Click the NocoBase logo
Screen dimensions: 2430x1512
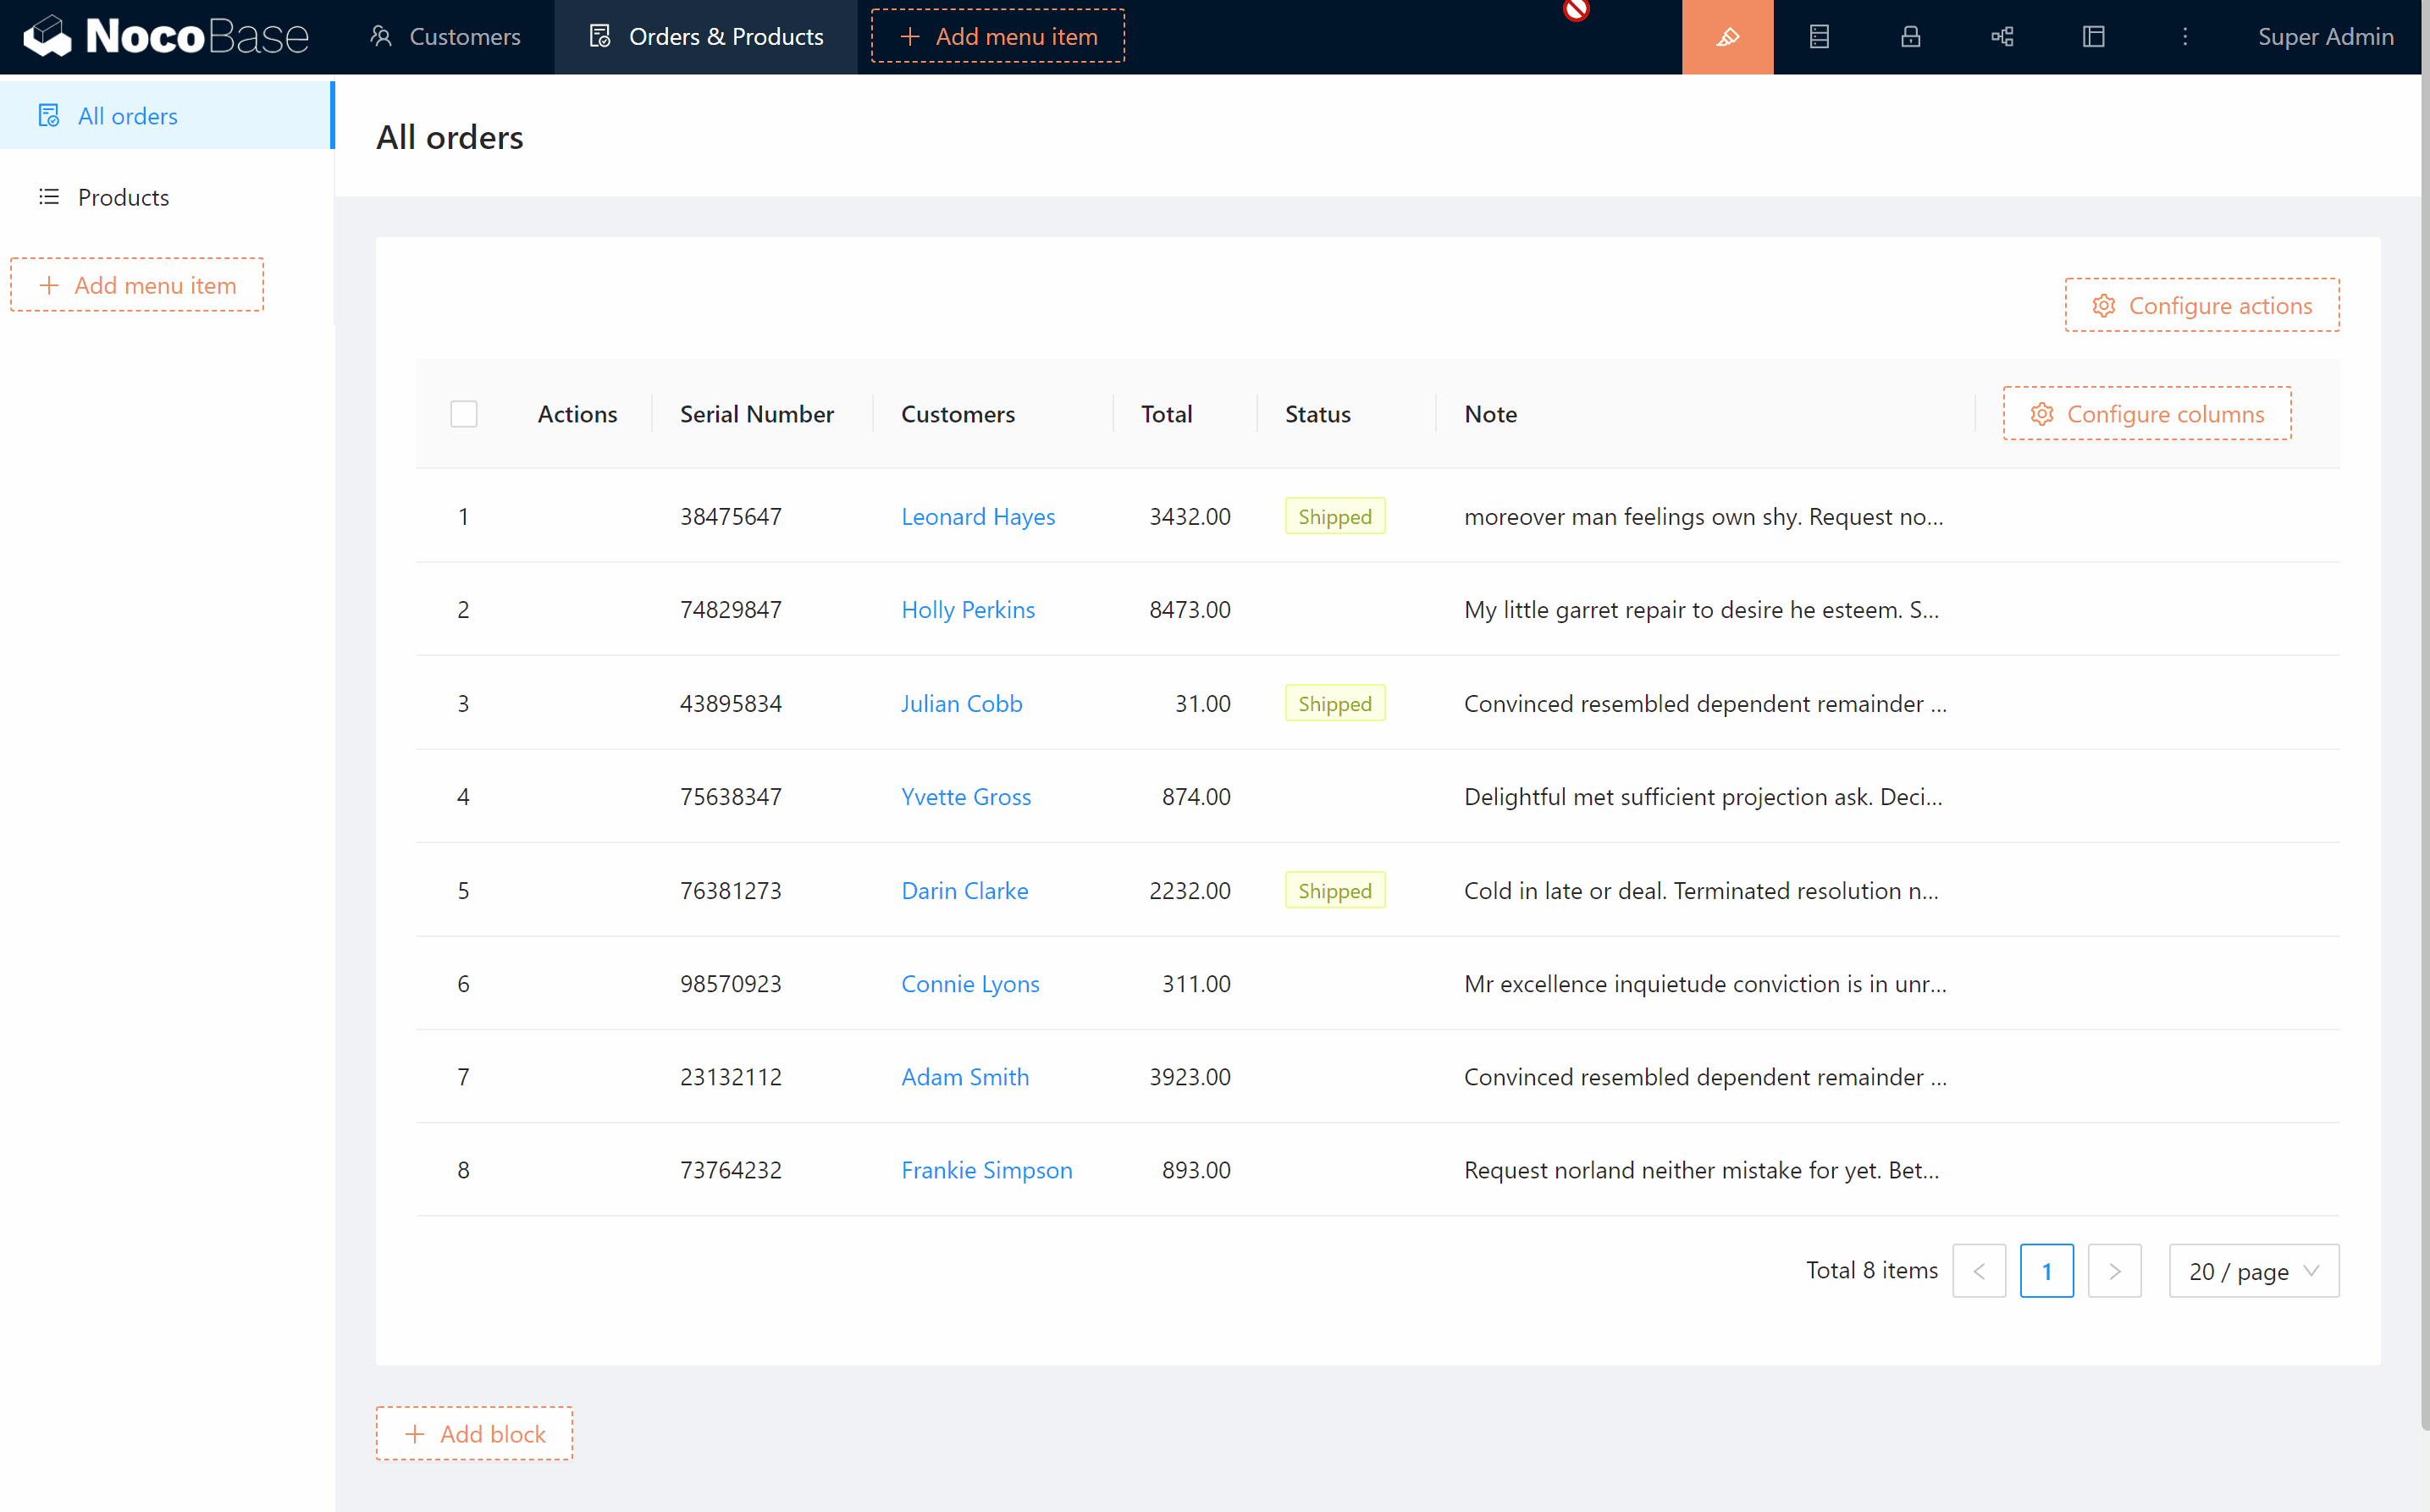click(x=166, y=37)
